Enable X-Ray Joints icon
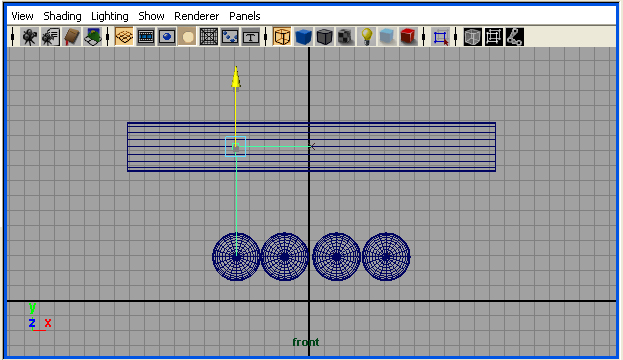 point(515,37)
